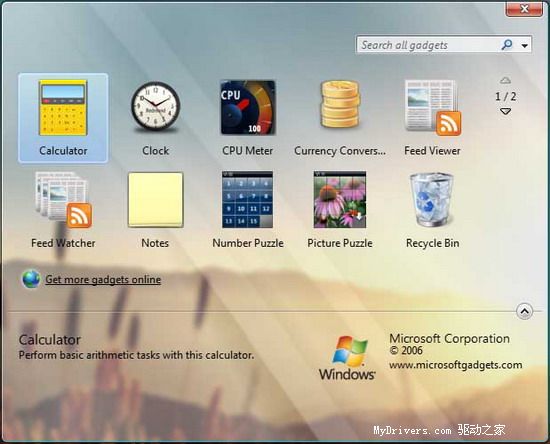Click the globe icon beside gadgets link
Image resolution: width=550 pixels, height=444 pixels.
31,279
